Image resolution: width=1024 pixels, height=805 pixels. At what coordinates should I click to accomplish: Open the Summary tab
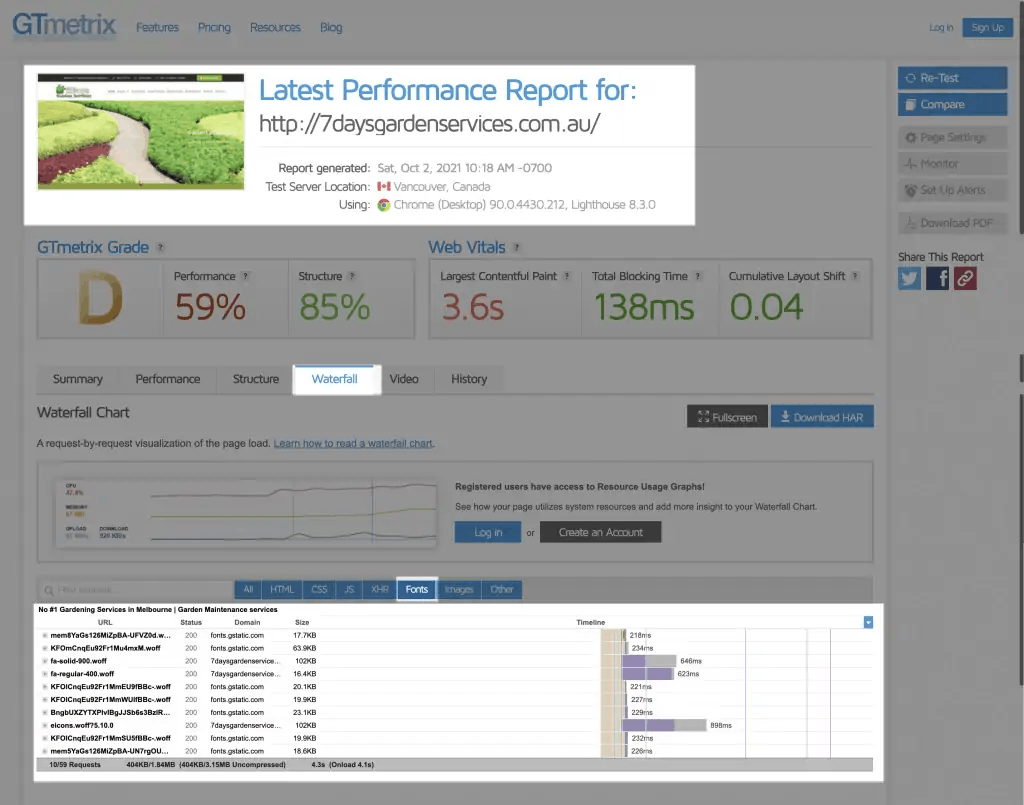(x=78, y=379)
